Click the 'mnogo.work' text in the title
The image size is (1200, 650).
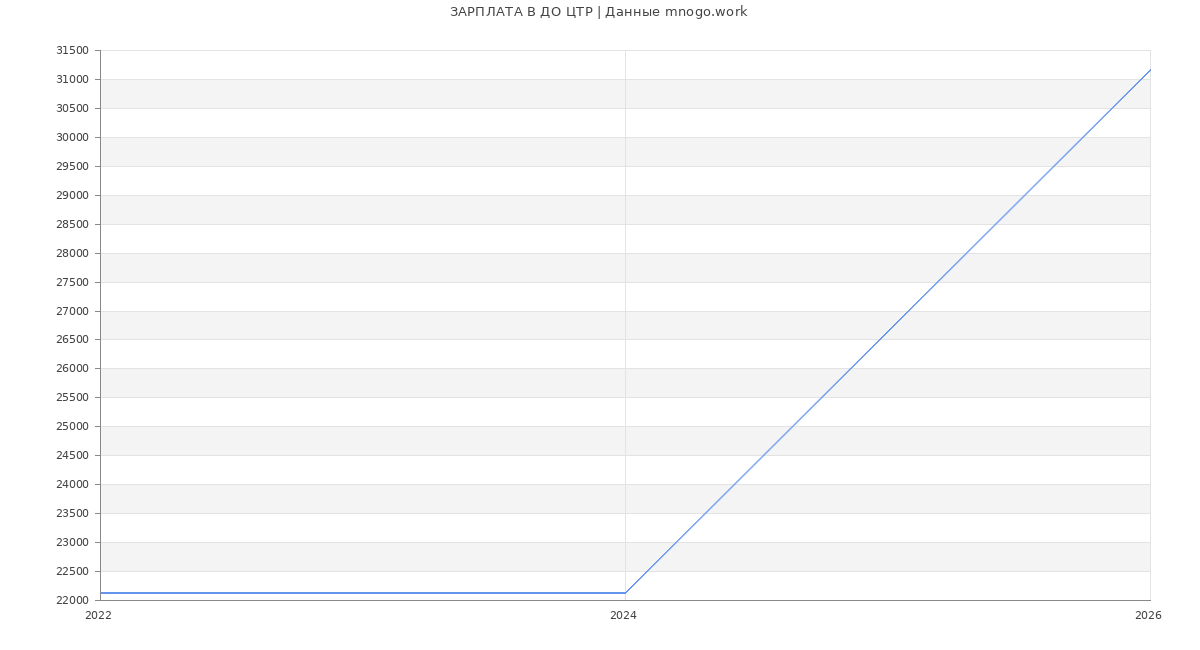pos(706,12)
